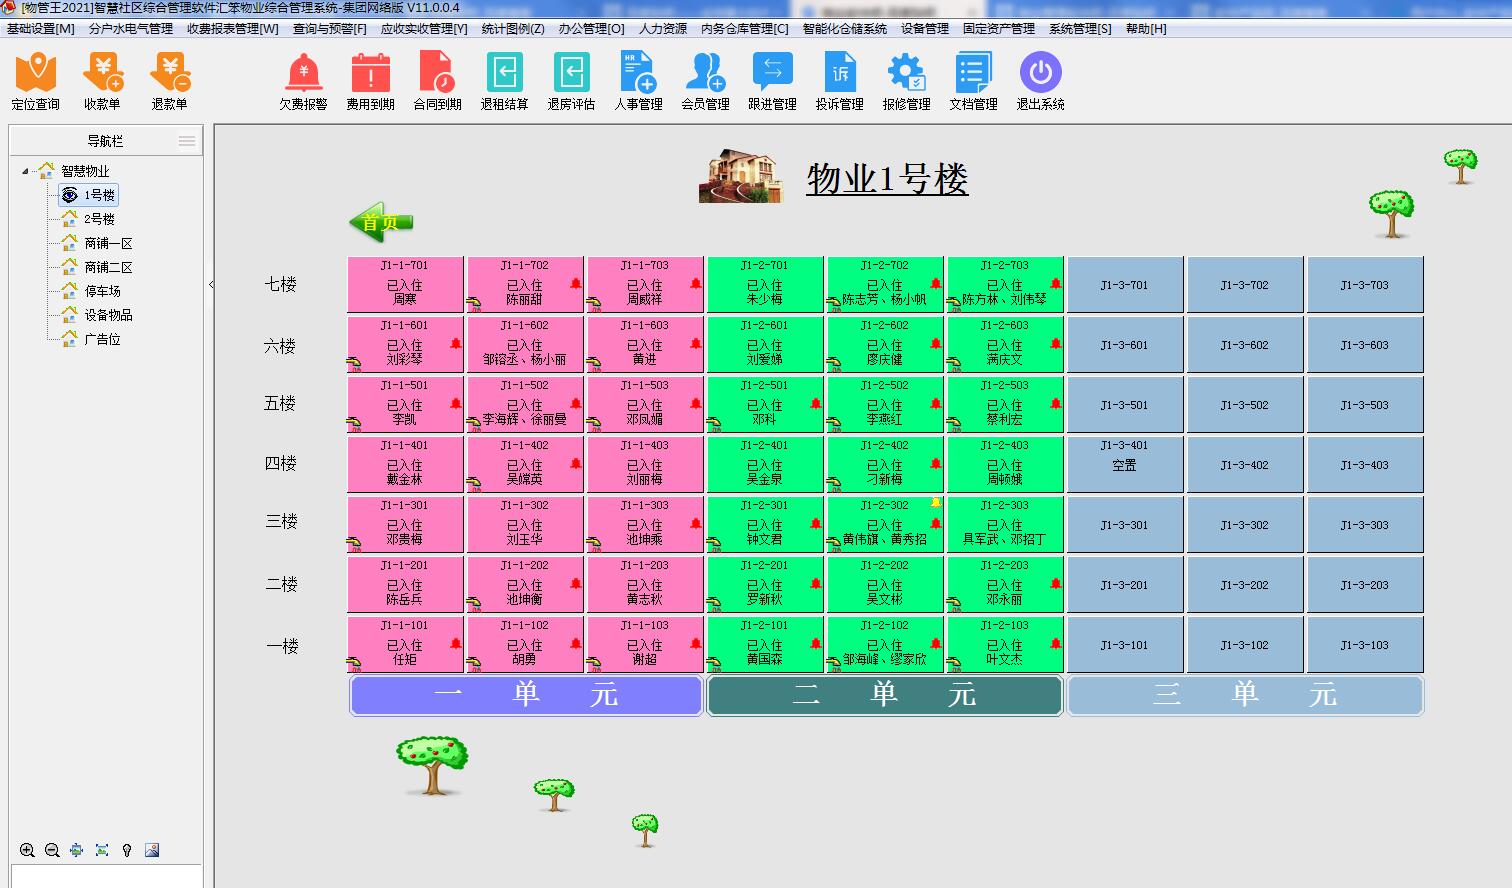Select 商铺一区 in the navigation tree
This screenshot has height=888, width=1512.
click(x=108, y=243)
